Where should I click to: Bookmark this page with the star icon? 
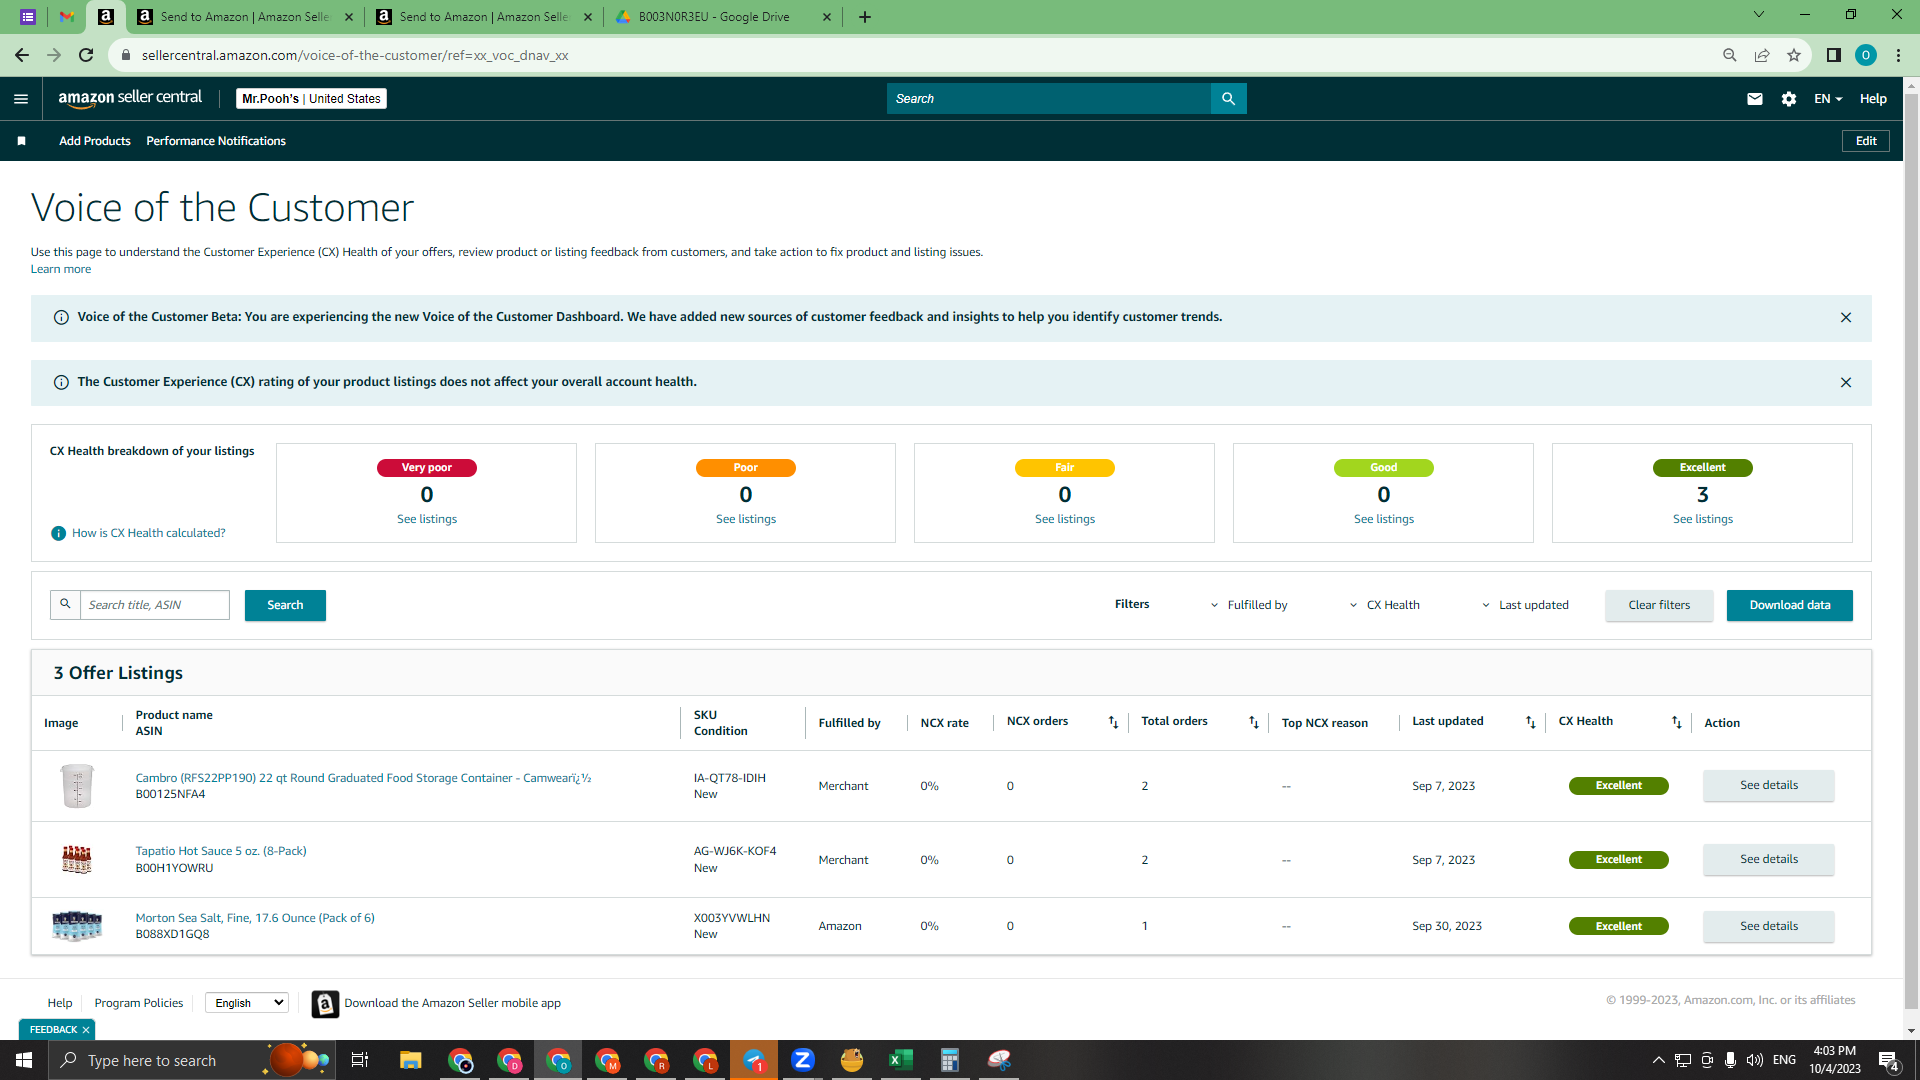[x=1794, y=55]
